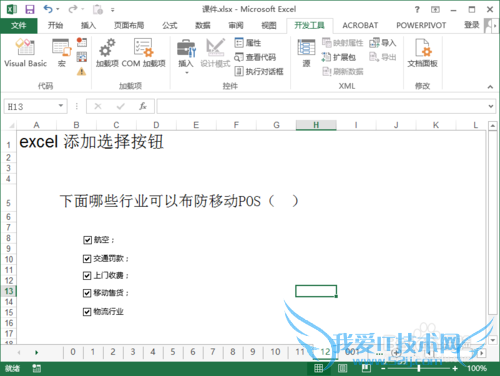Open the 文件 (File) tab
Image resolution: width=500 pixels, height=376 pixels.
[19, 25]
